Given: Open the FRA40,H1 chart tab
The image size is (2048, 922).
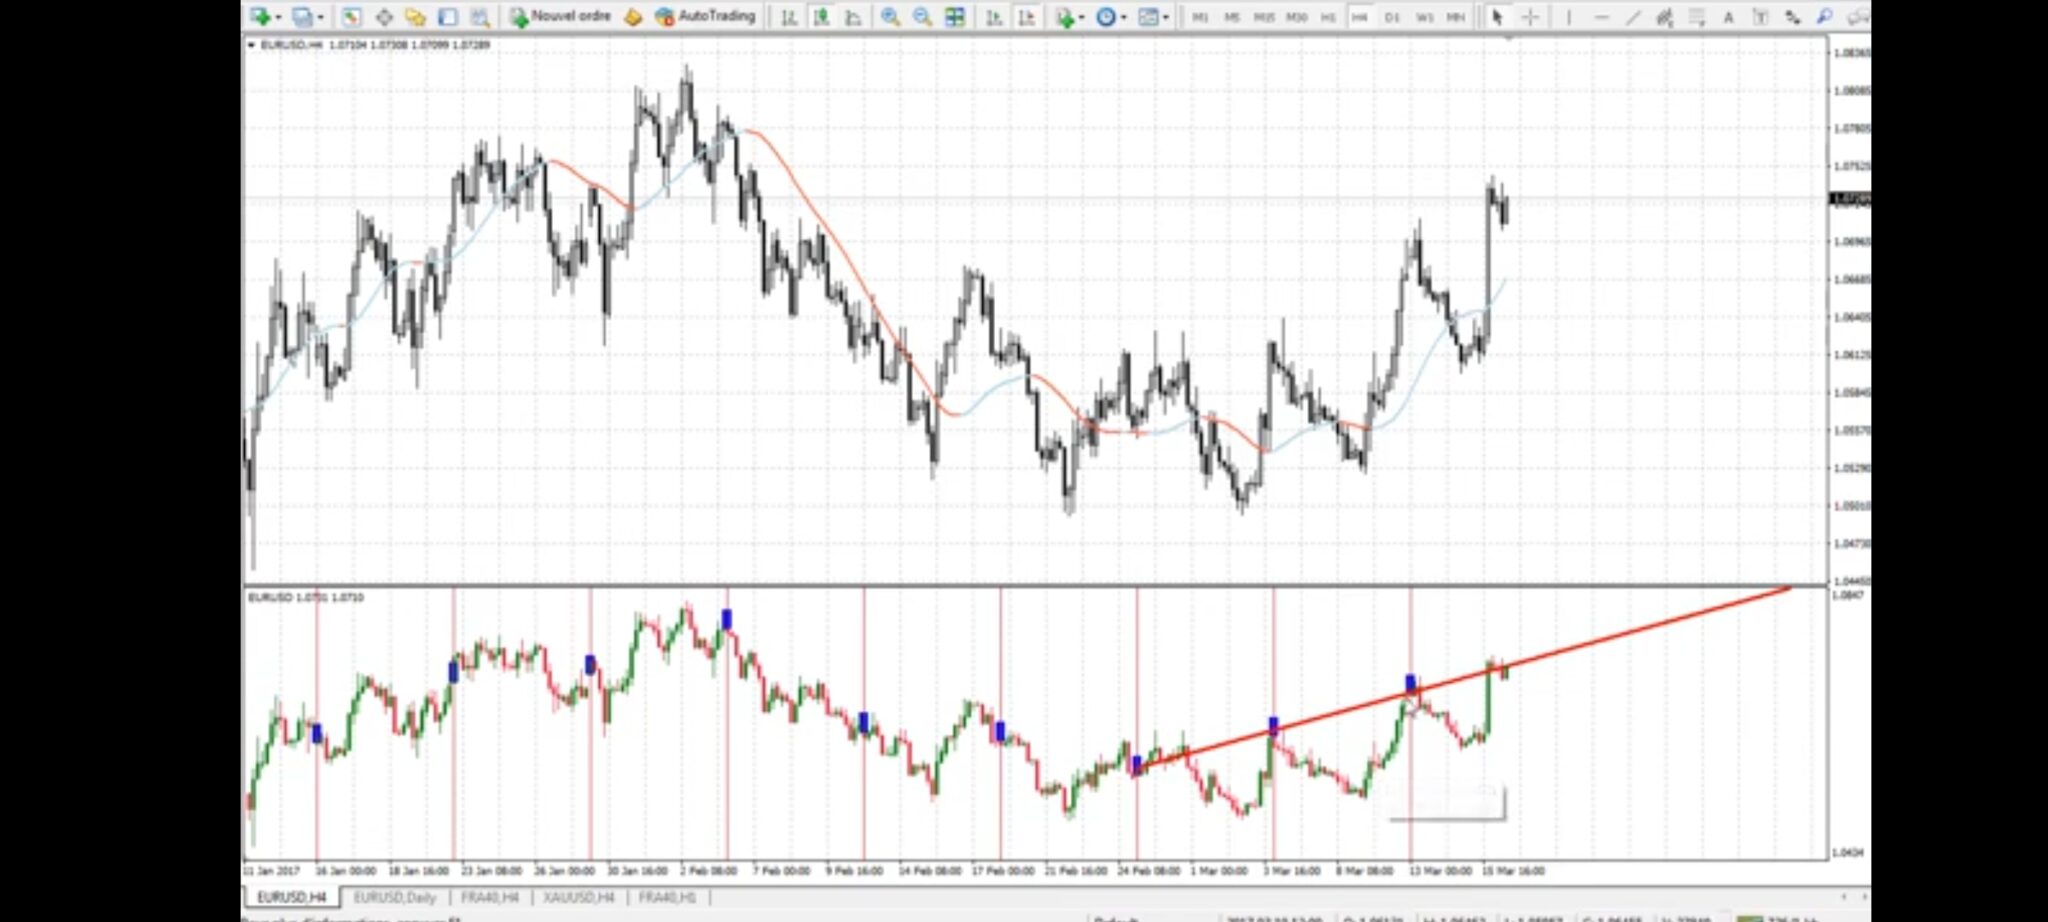Looking at the screenshot, I should point(667,897).
